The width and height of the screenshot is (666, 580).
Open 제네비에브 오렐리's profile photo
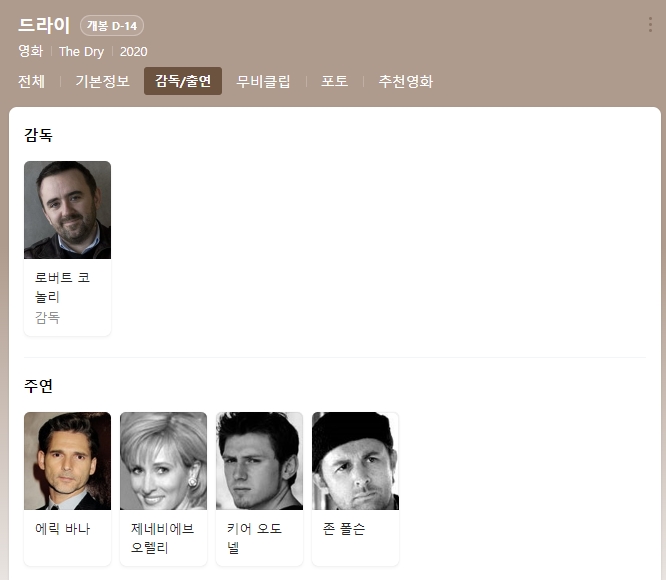click(164, 461)
